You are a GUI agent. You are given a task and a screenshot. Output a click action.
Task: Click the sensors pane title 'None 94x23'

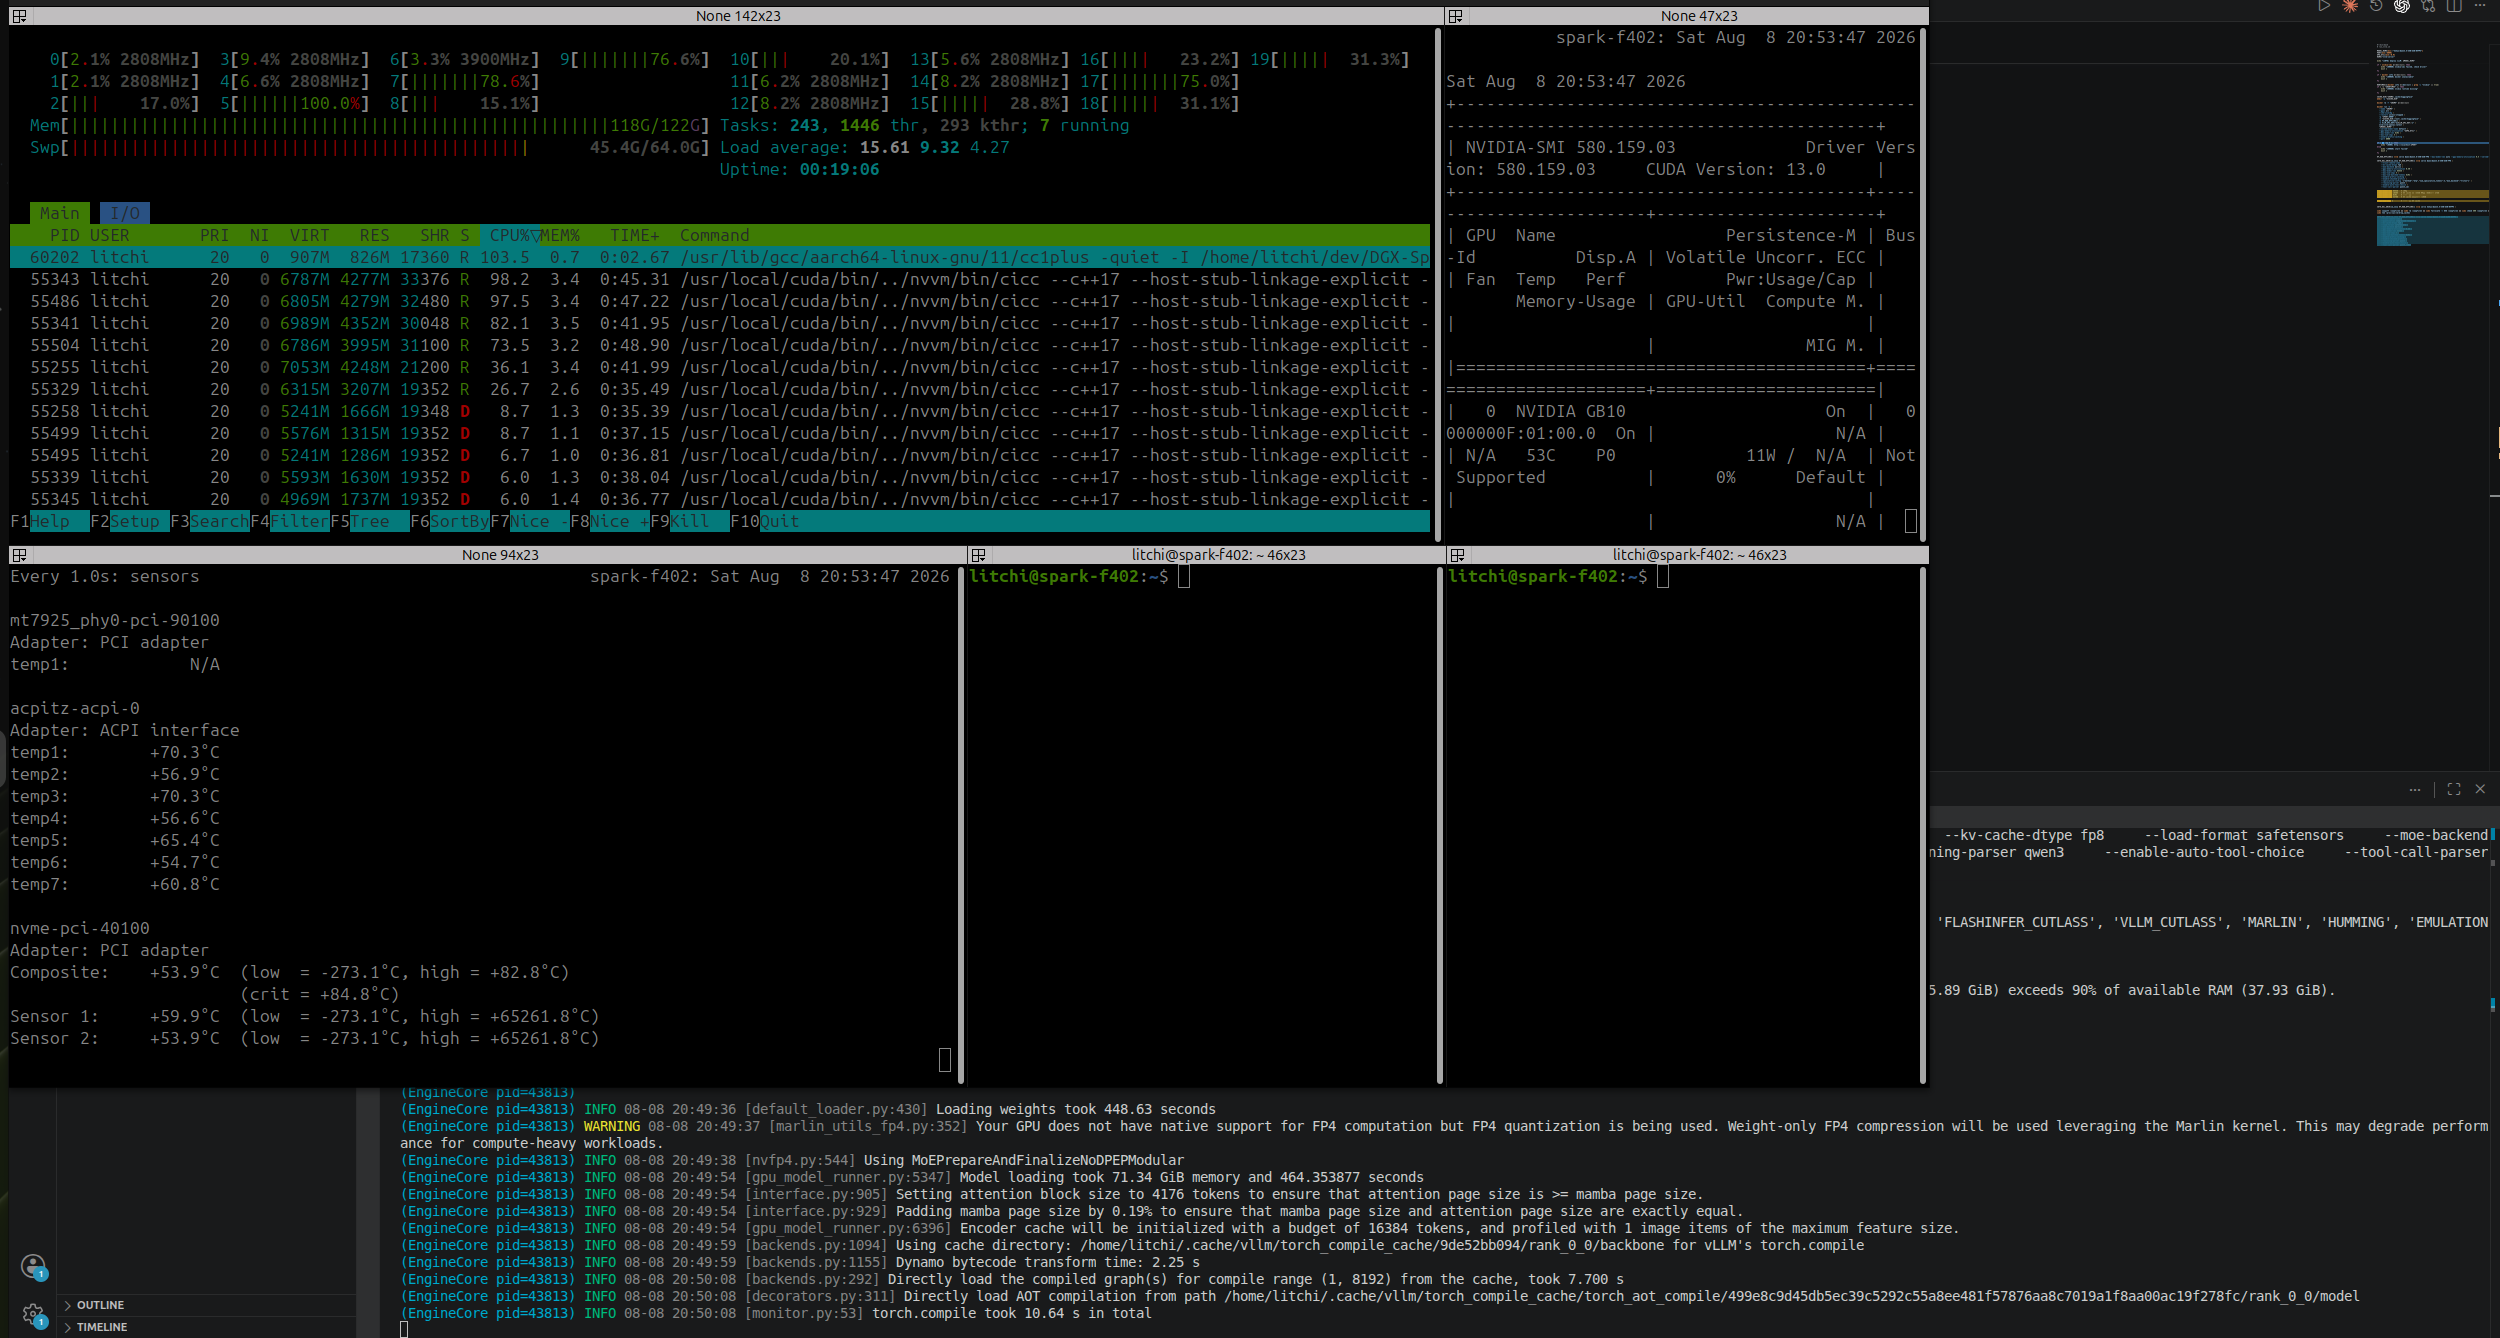click(500, 555)
